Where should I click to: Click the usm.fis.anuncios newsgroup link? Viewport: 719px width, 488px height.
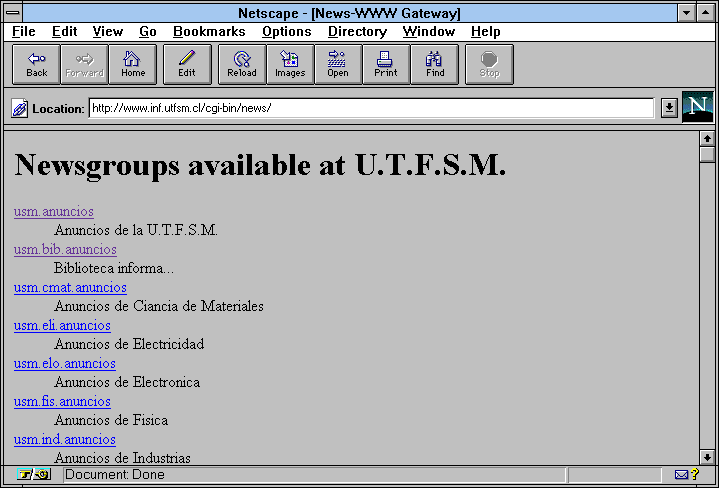click(x=62, y=402)
